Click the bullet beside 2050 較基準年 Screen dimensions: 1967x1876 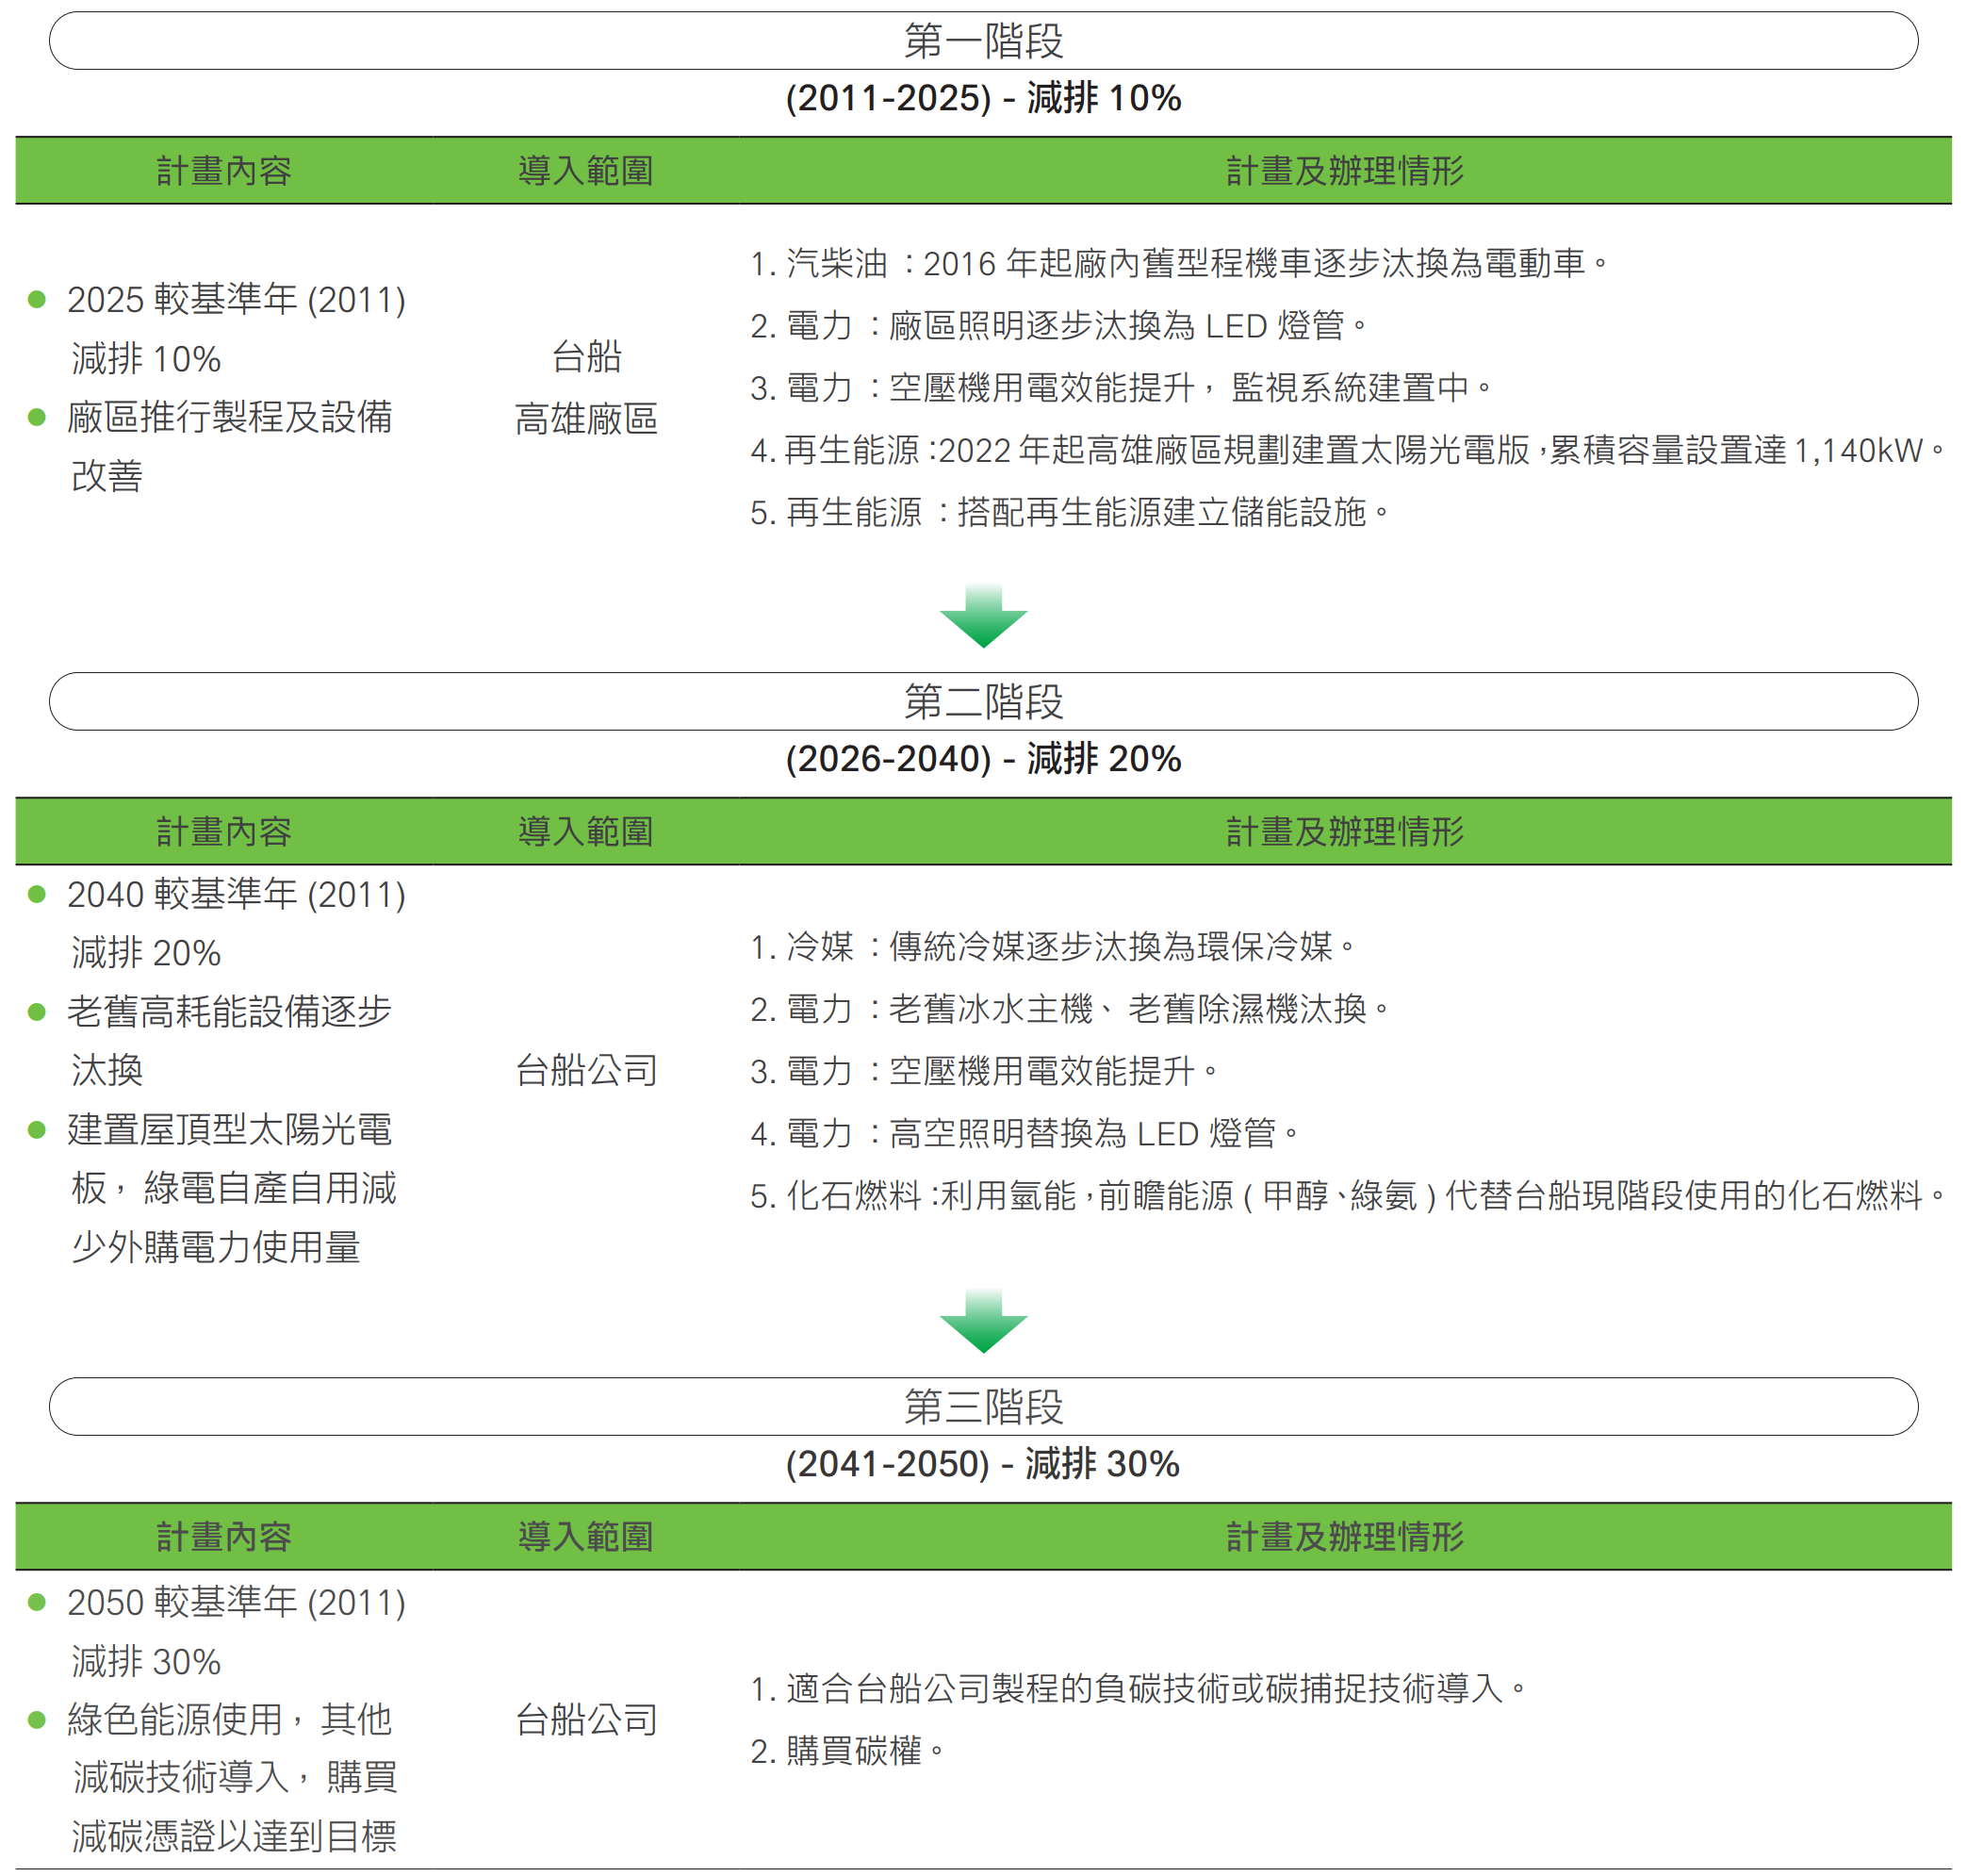pos(37,1603)
